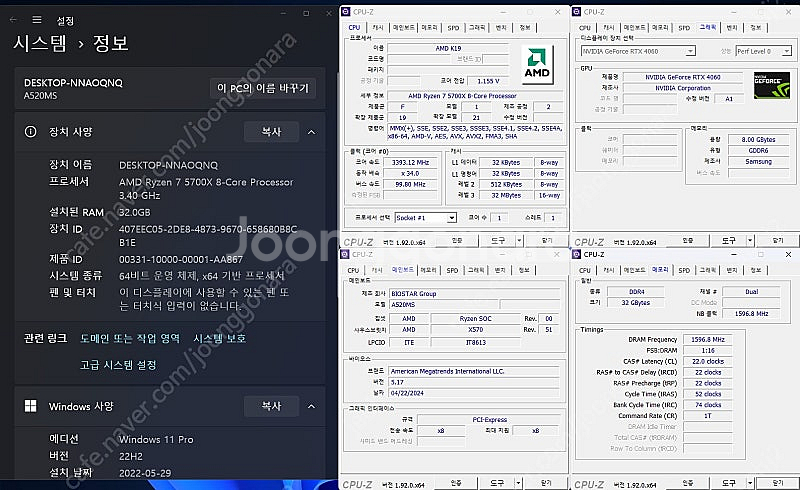Click 닫기 button in DDR4 memory window
The width and height of the screenshot is (800, 490).
tap(778, 482)
